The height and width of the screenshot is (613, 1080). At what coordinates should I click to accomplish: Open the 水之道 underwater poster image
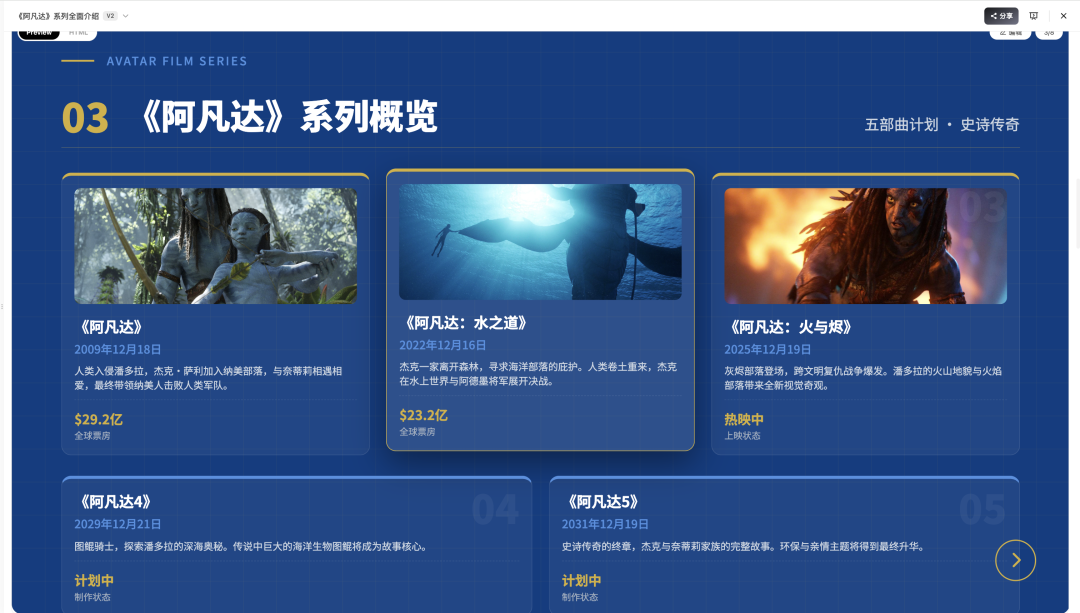tap(540, 242)
